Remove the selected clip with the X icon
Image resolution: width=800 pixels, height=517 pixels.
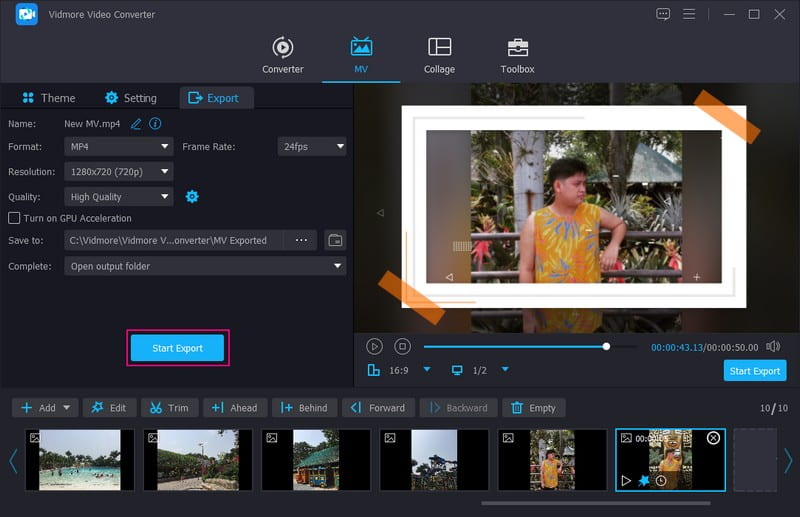pyautogui.click(x=713, y=438)
